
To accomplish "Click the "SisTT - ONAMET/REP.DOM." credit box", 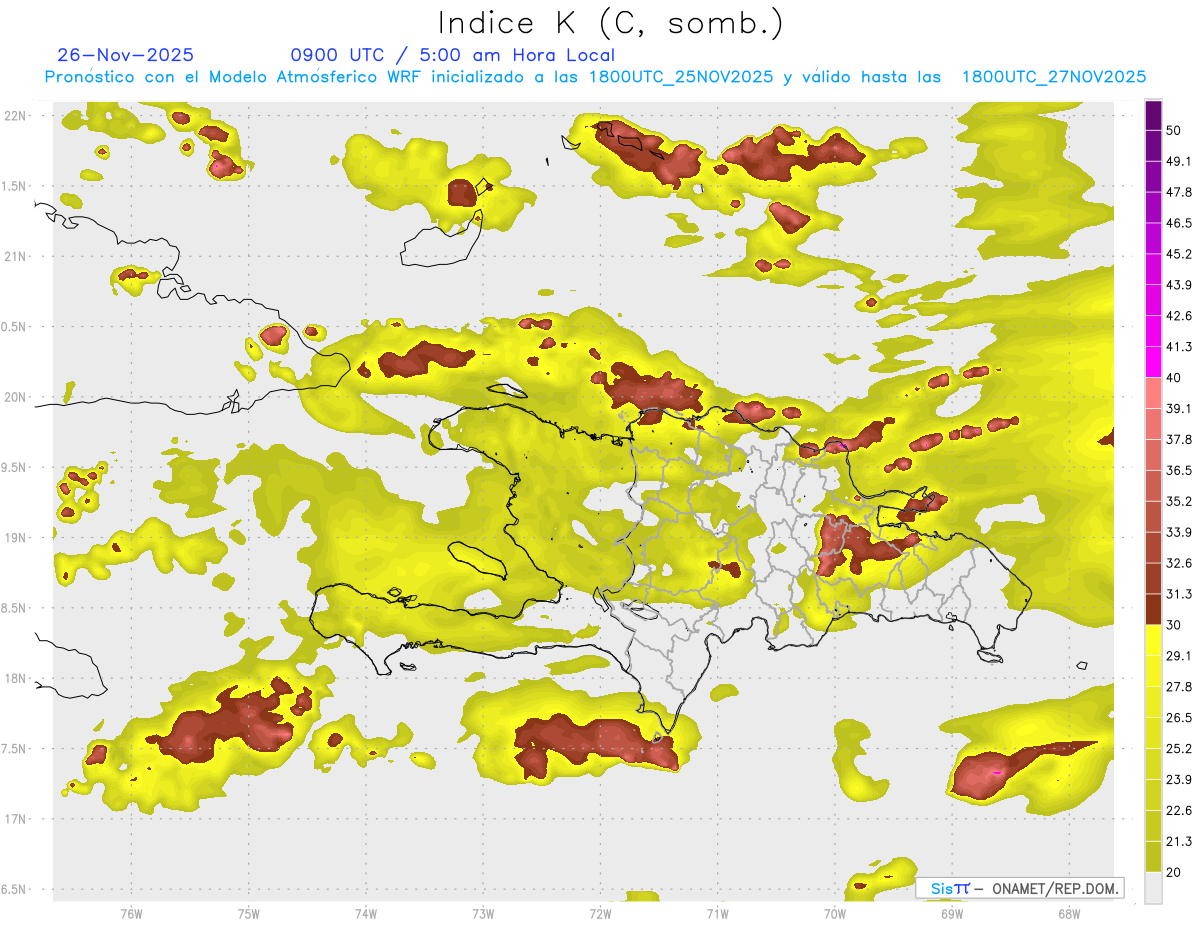I will click(1019, 888).
